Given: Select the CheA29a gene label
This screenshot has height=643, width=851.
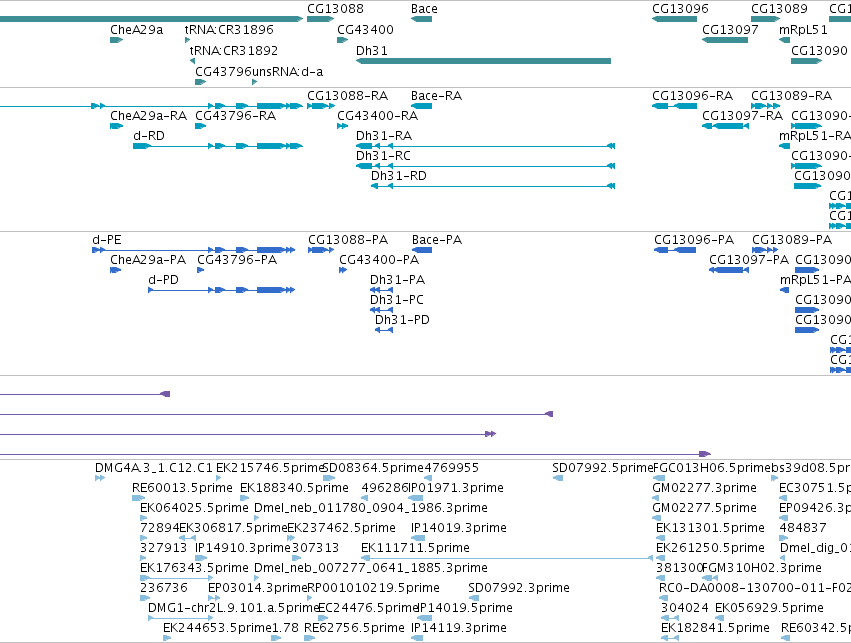Looking at the screenshot, I should pos(136,30).
